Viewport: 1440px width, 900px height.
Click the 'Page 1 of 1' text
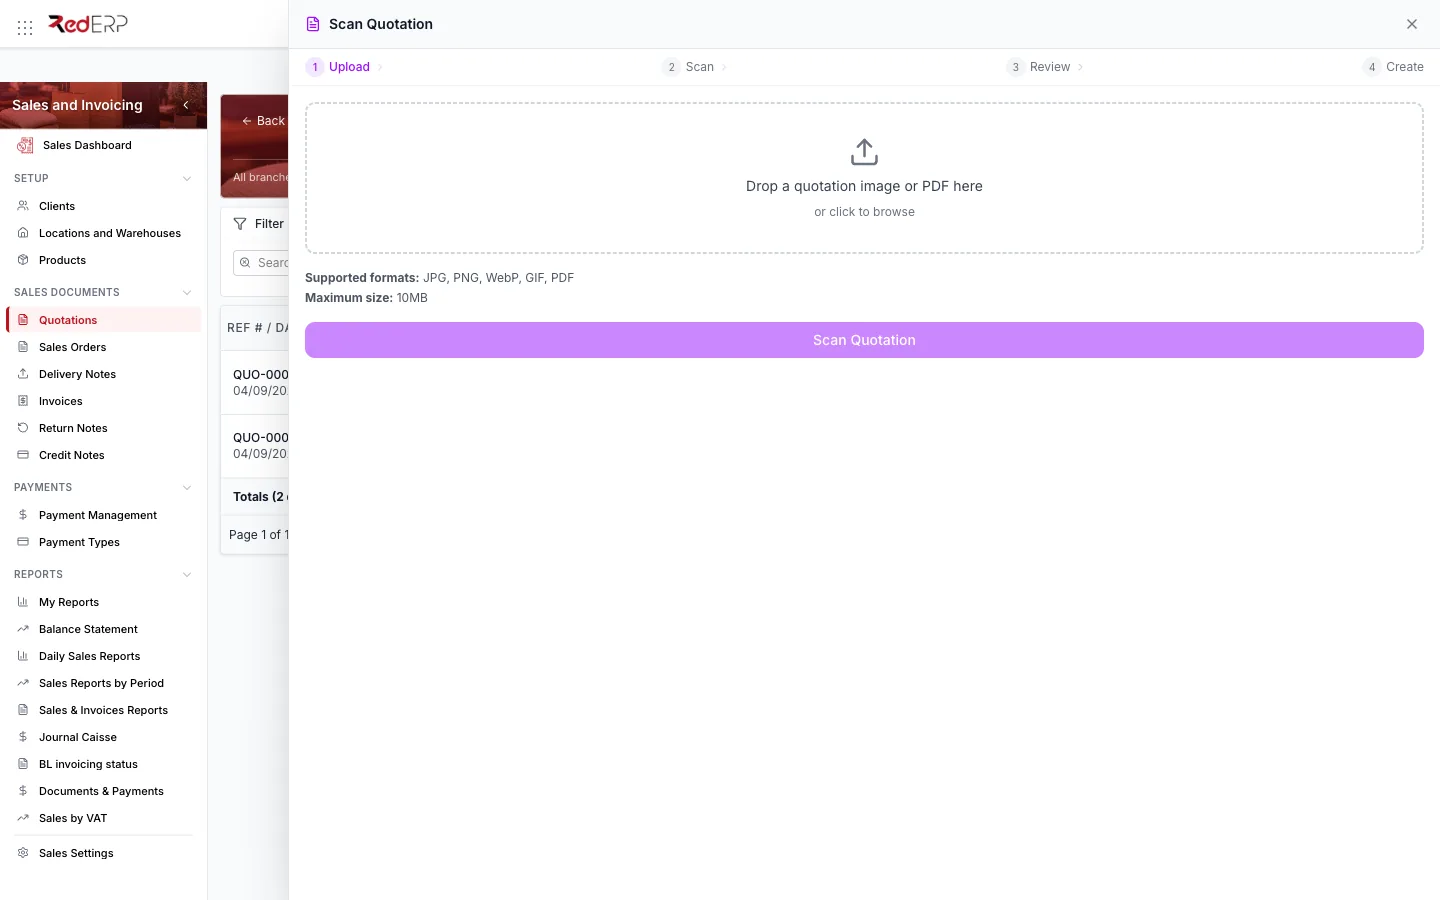point(259,535)
